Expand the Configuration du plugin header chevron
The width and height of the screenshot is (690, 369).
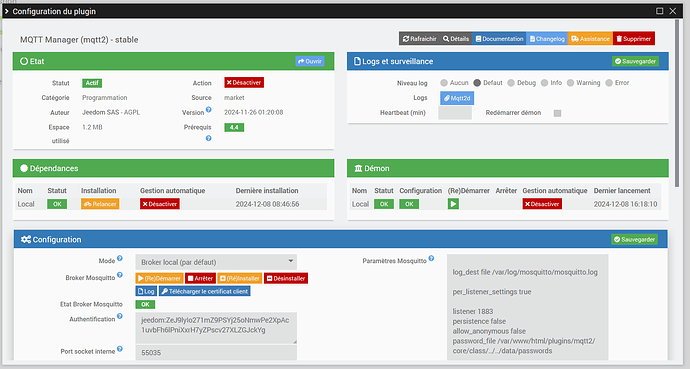point(6,11)
